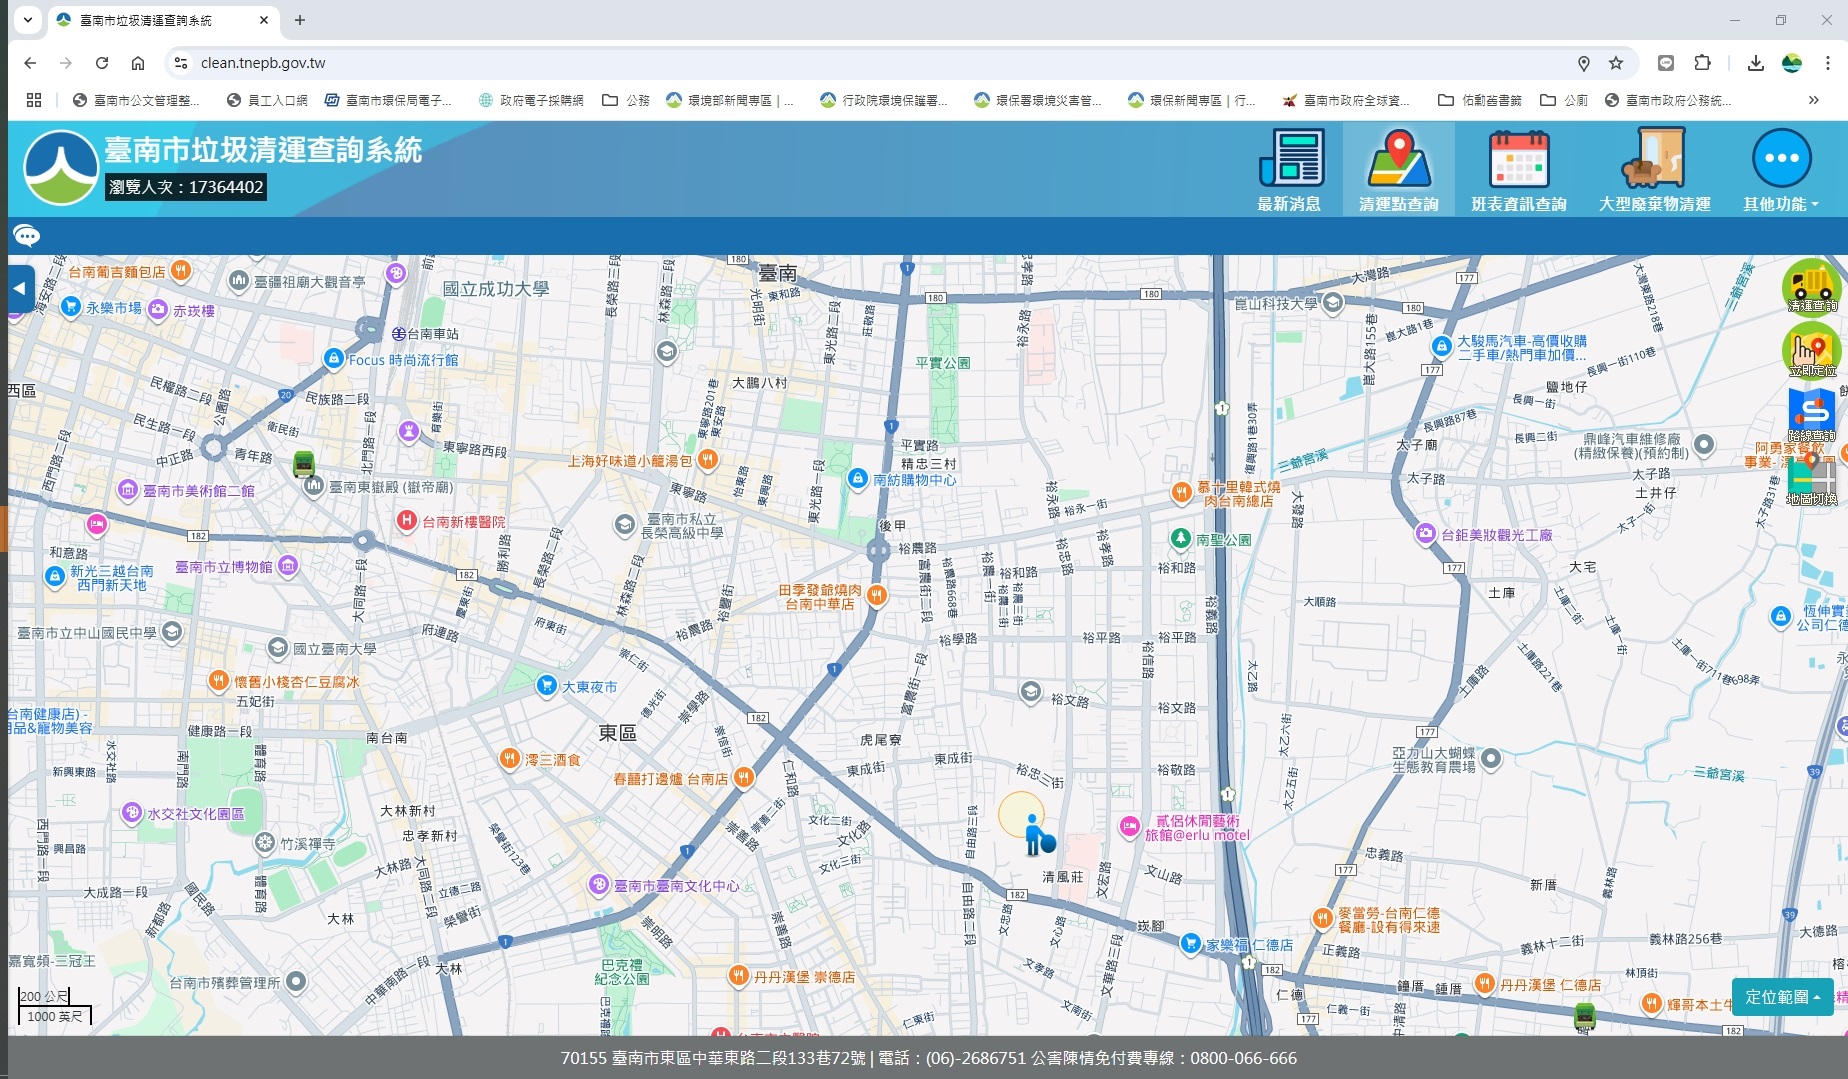Screen dimensions: 1848x1079
Task: Expand the left side panel arrow
Action: [x=20, y=288]
